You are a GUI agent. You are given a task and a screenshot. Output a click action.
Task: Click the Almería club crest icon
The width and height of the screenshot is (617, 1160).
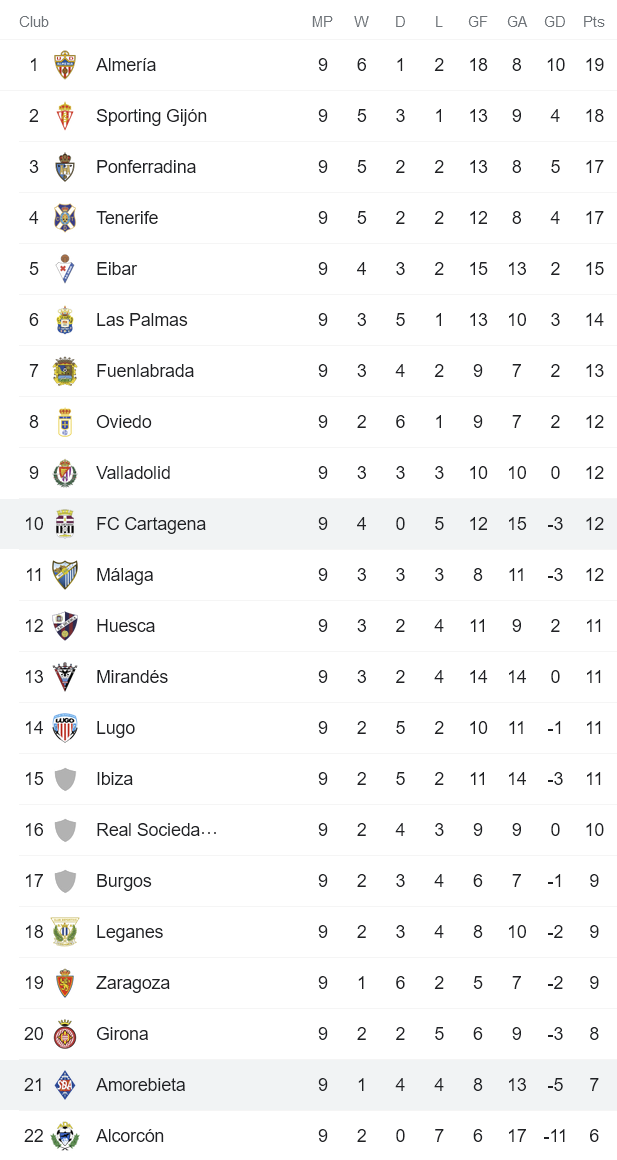pos(65,65)
